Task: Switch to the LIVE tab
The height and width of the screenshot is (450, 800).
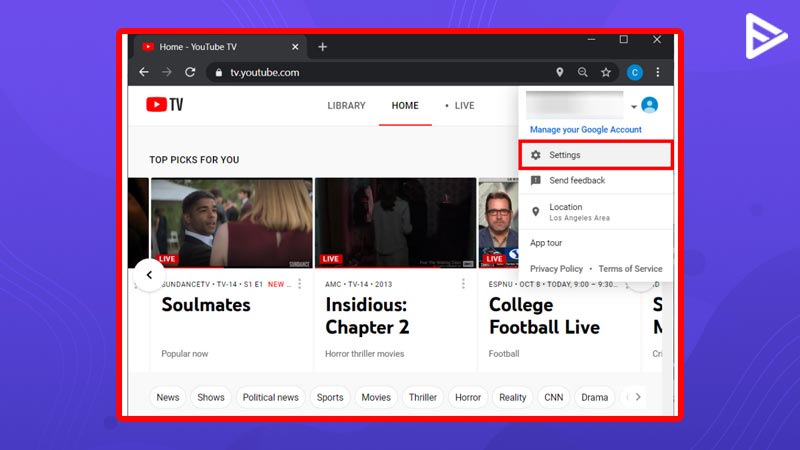Action: pos(460,106)
